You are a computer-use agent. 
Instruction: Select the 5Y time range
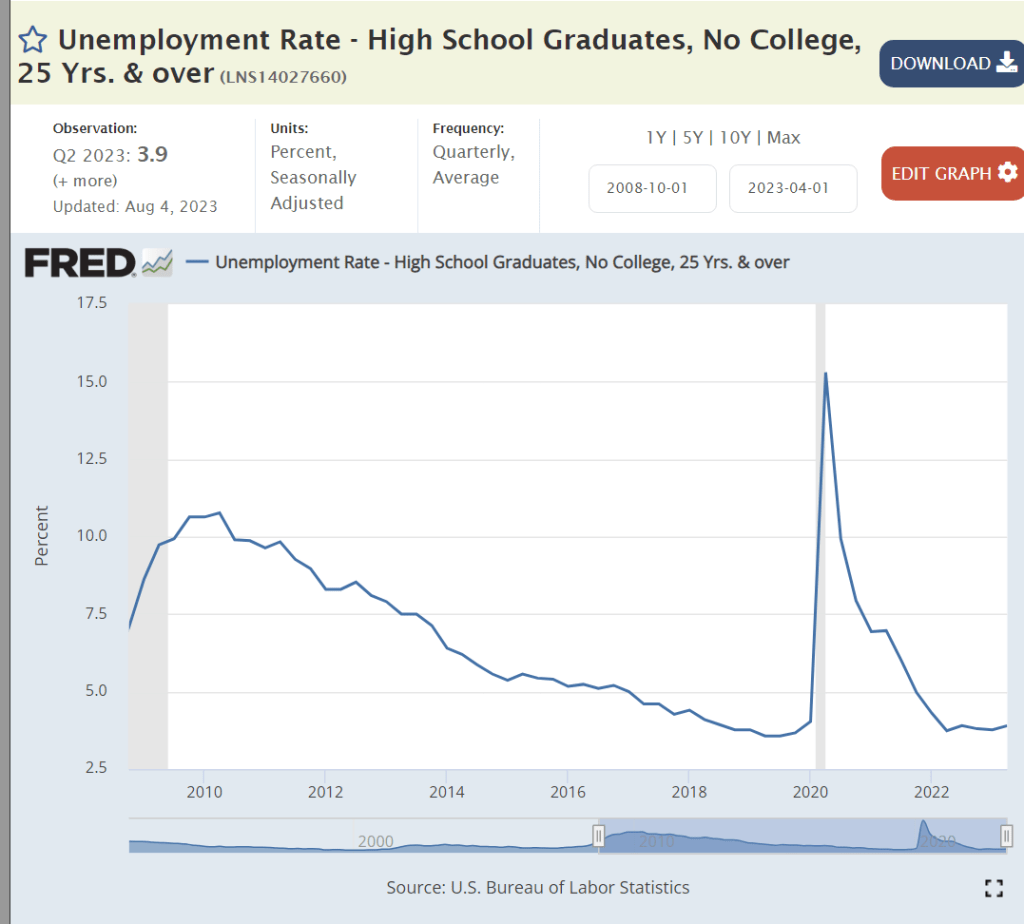(x=692, y=138)
